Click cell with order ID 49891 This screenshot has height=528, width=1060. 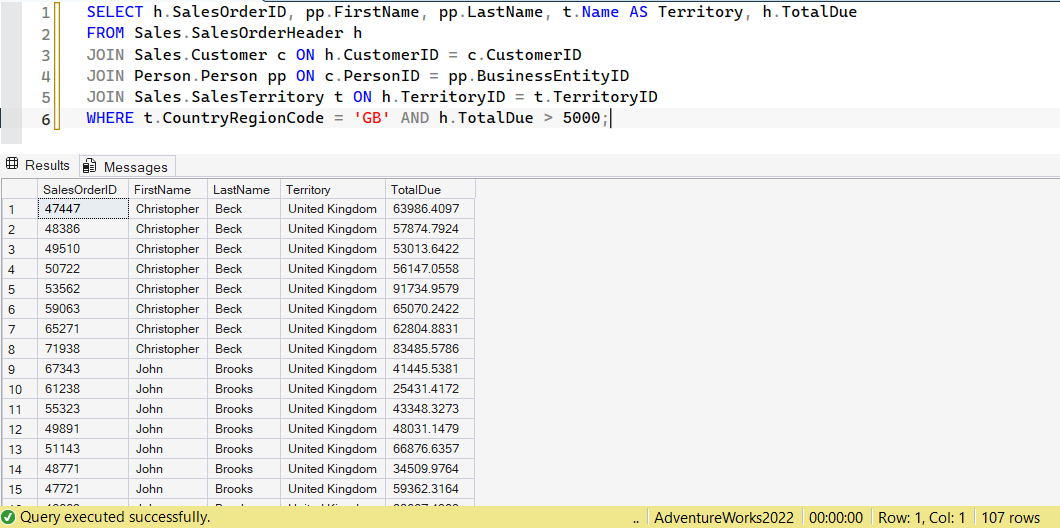pos(83,429)
